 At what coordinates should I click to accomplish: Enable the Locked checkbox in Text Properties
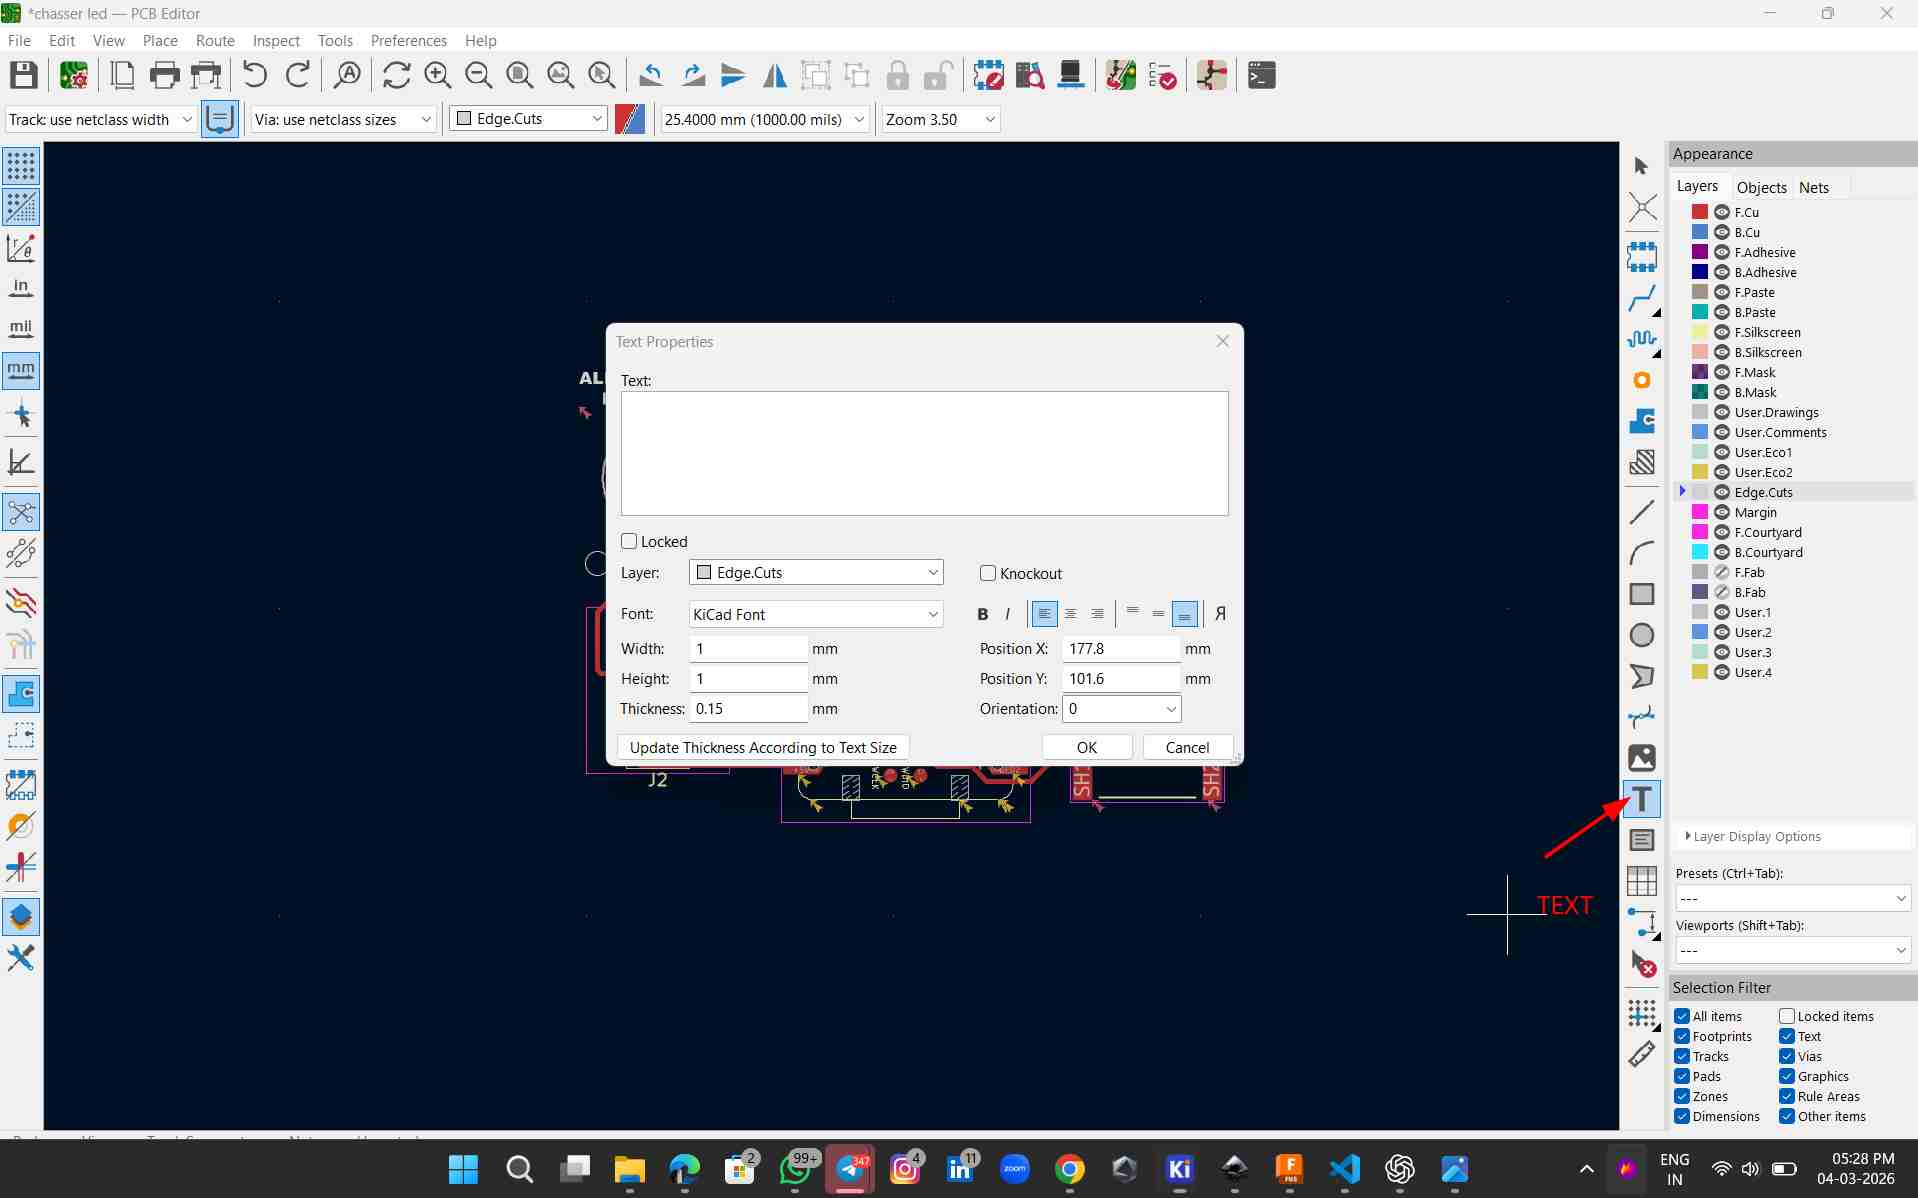click(x=629, y=541)
